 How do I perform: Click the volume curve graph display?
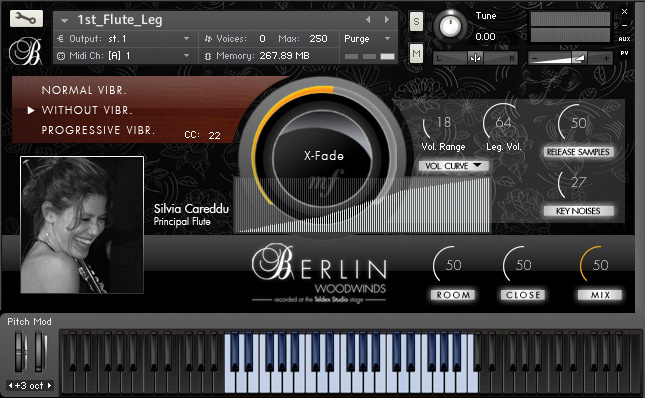(362, 205)
